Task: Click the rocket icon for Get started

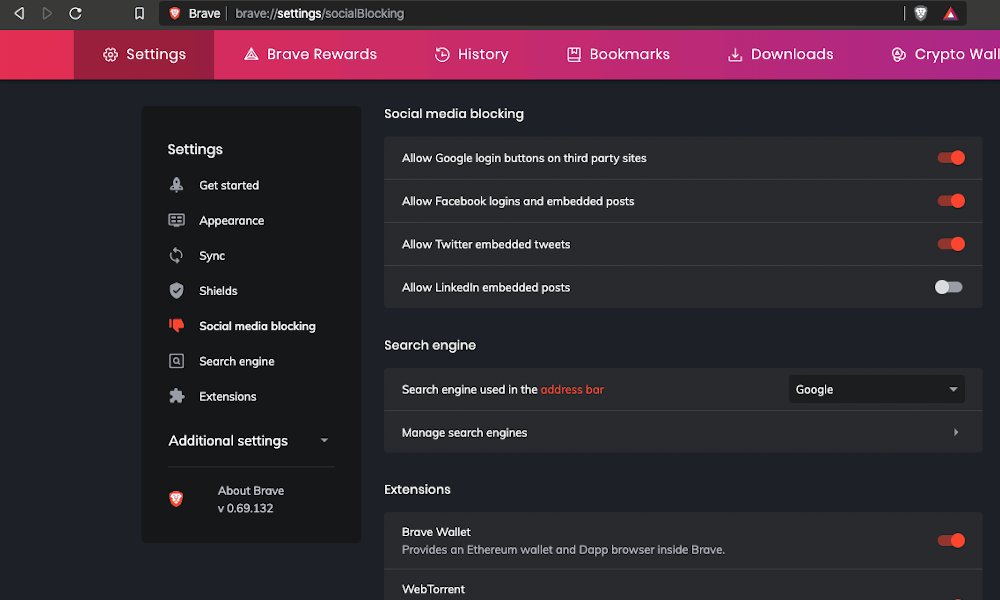Action: 177,185
